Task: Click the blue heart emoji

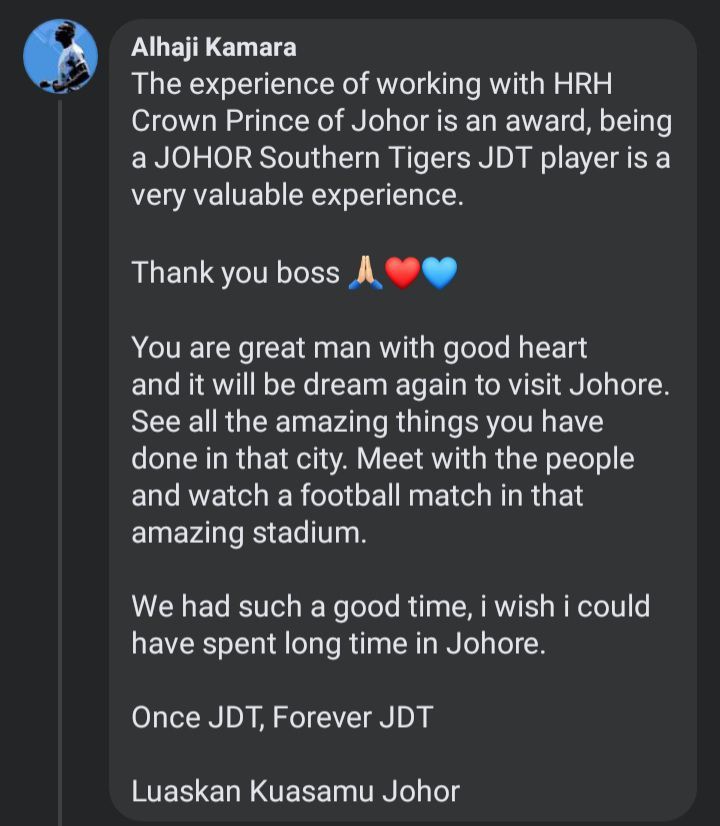Action: (x=439, y=272)
